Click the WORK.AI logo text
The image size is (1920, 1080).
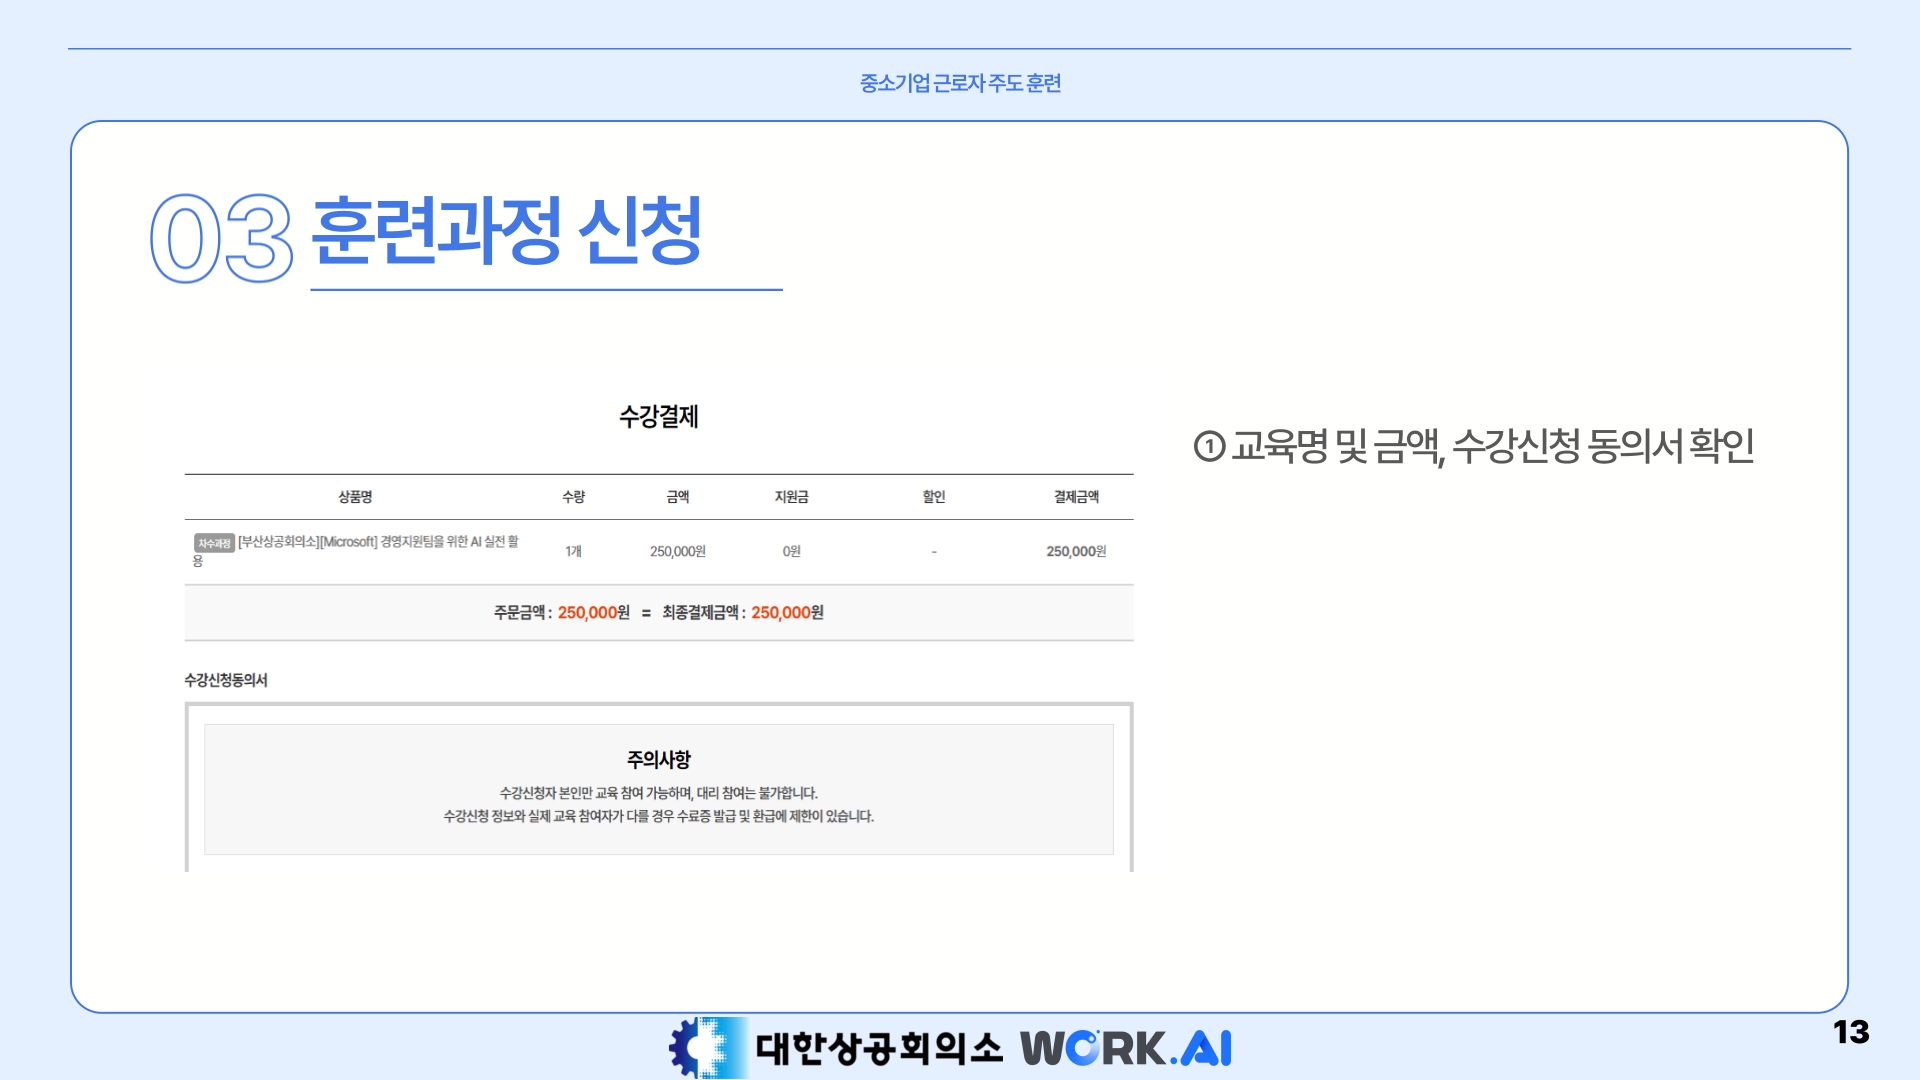coord(1125,1048)
